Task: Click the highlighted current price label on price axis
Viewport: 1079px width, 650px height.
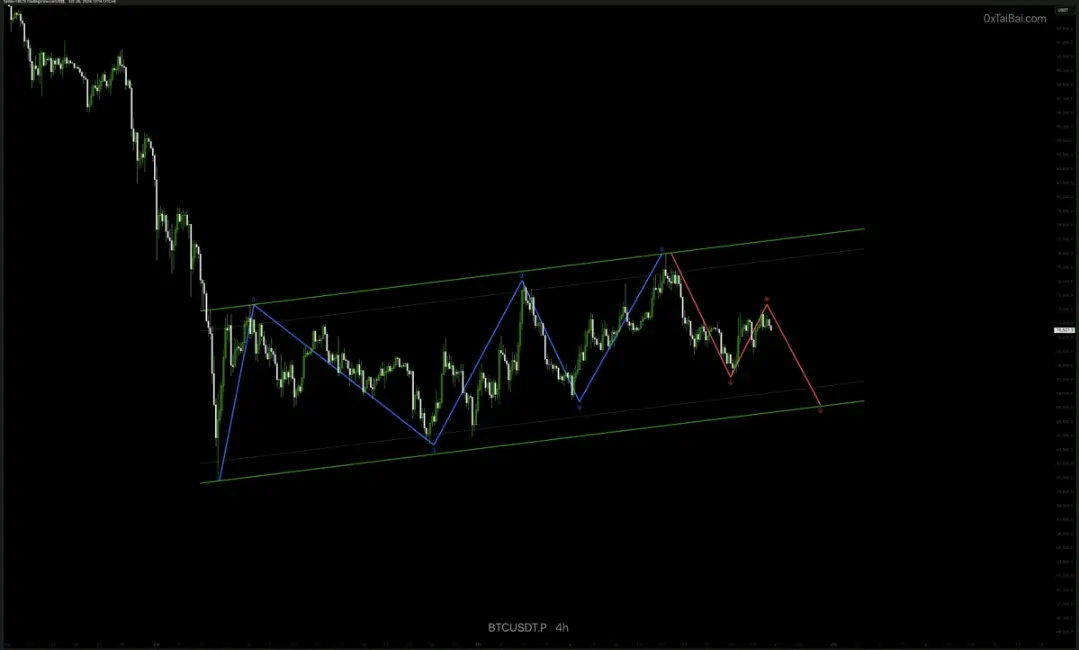Action: [1065, 330]
